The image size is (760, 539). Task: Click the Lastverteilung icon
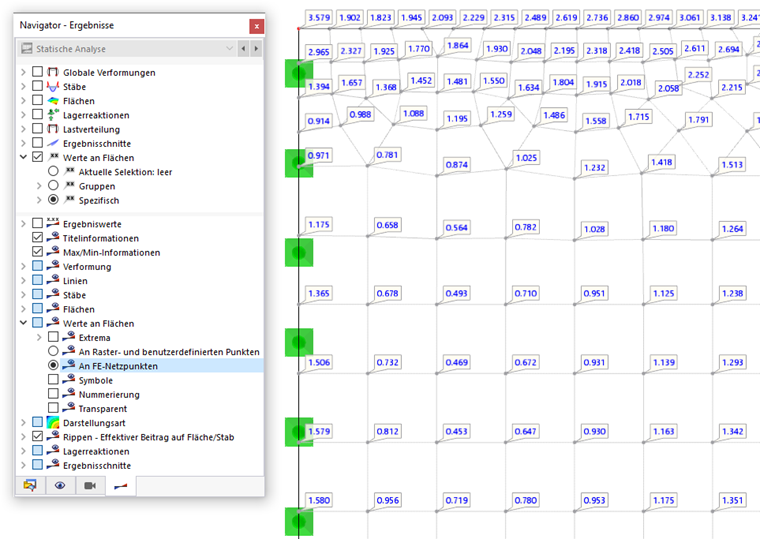53,129
